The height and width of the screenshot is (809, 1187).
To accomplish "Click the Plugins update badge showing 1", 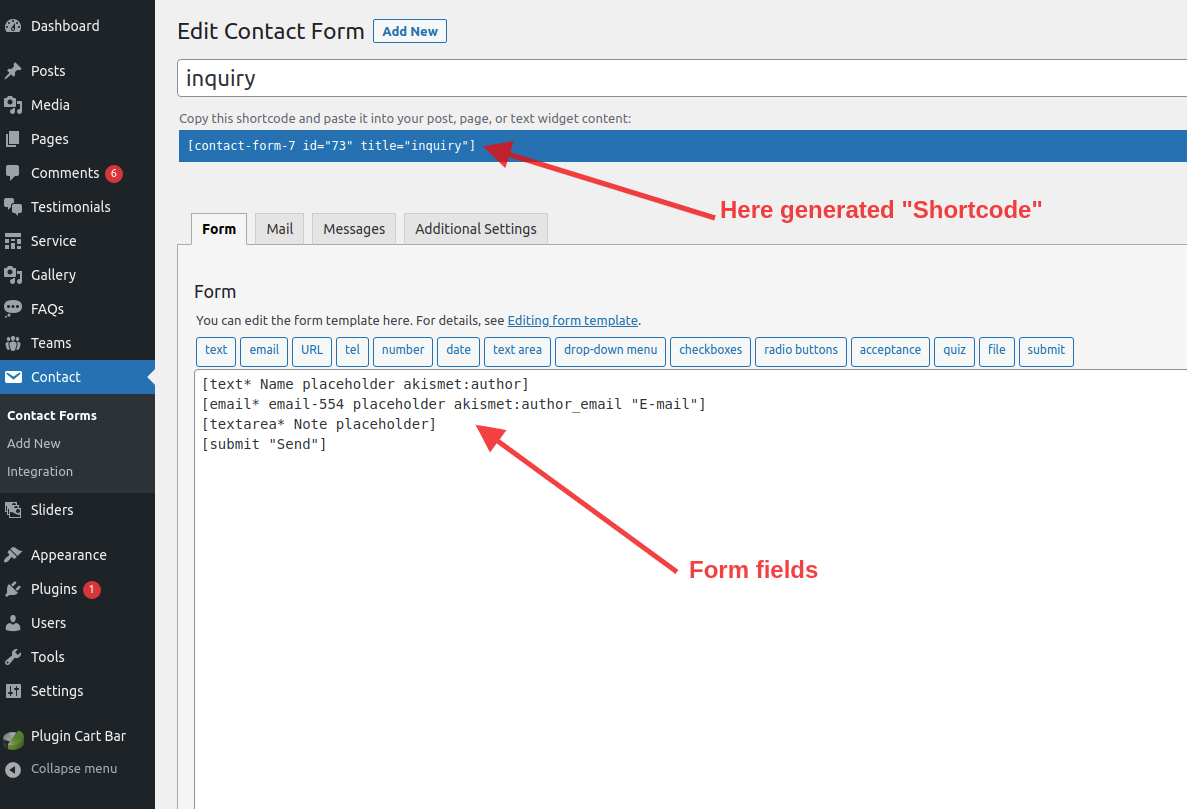I will [x=92, y=589].
